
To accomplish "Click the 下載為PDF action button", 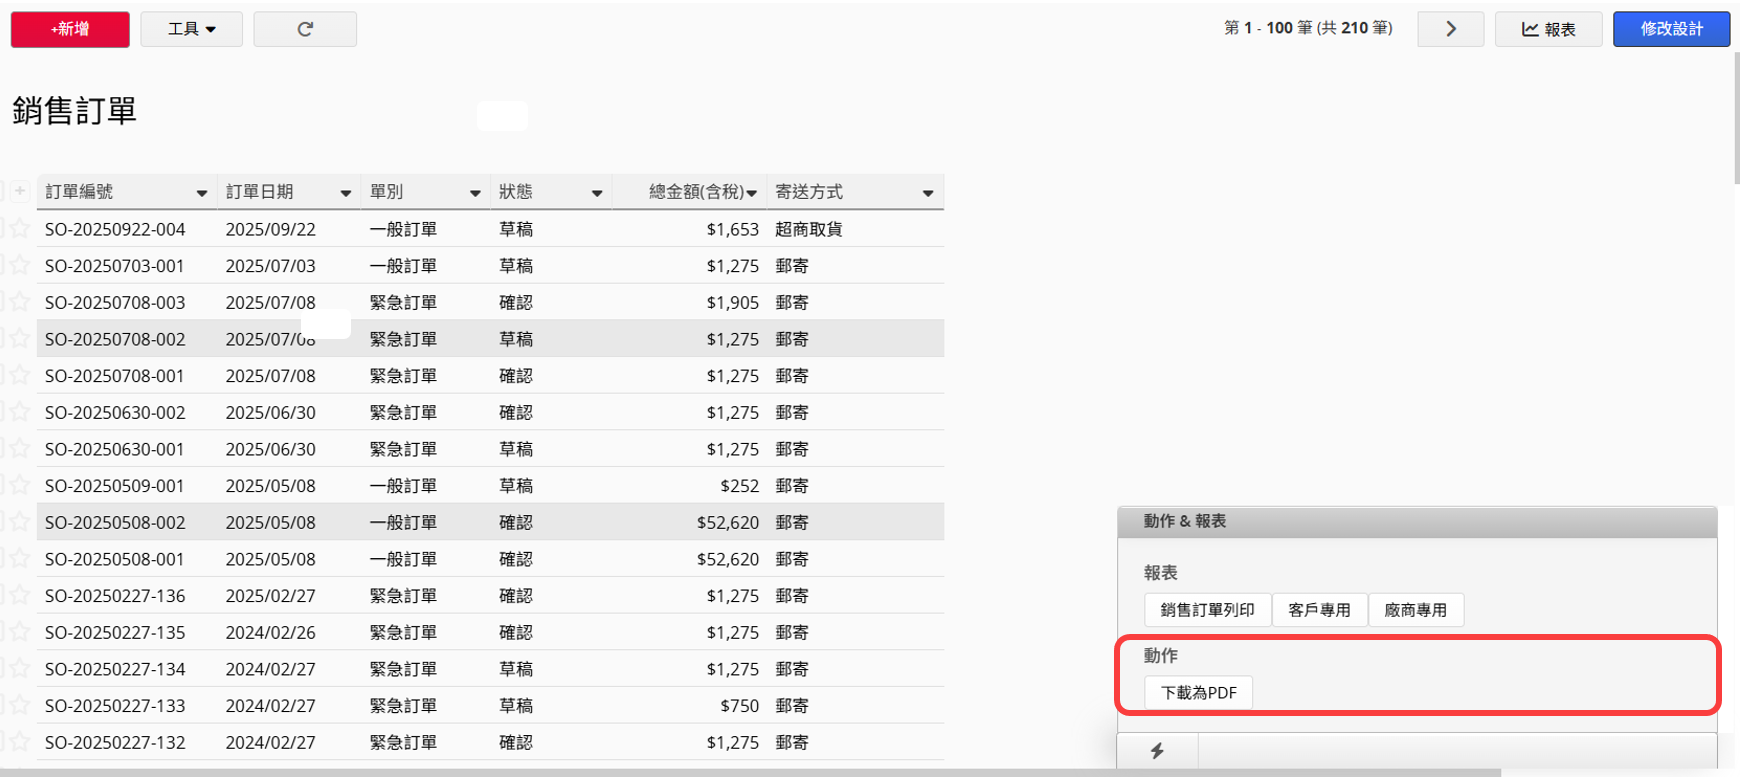I will (1198, 692).
